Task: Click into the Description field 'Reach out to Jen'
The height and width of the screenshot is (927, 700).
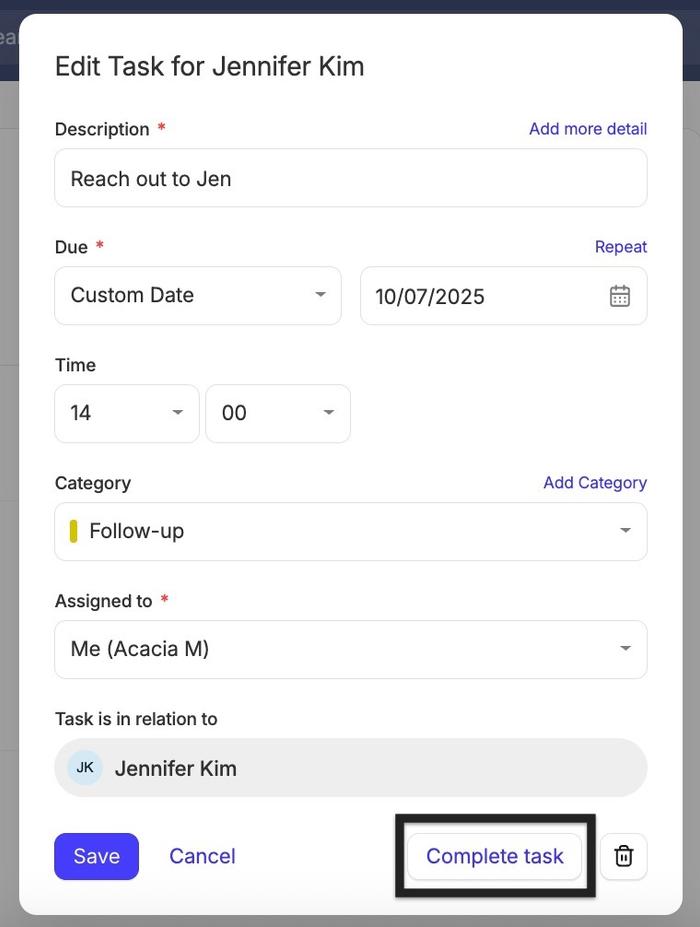Action: click(x=350, y=179)
